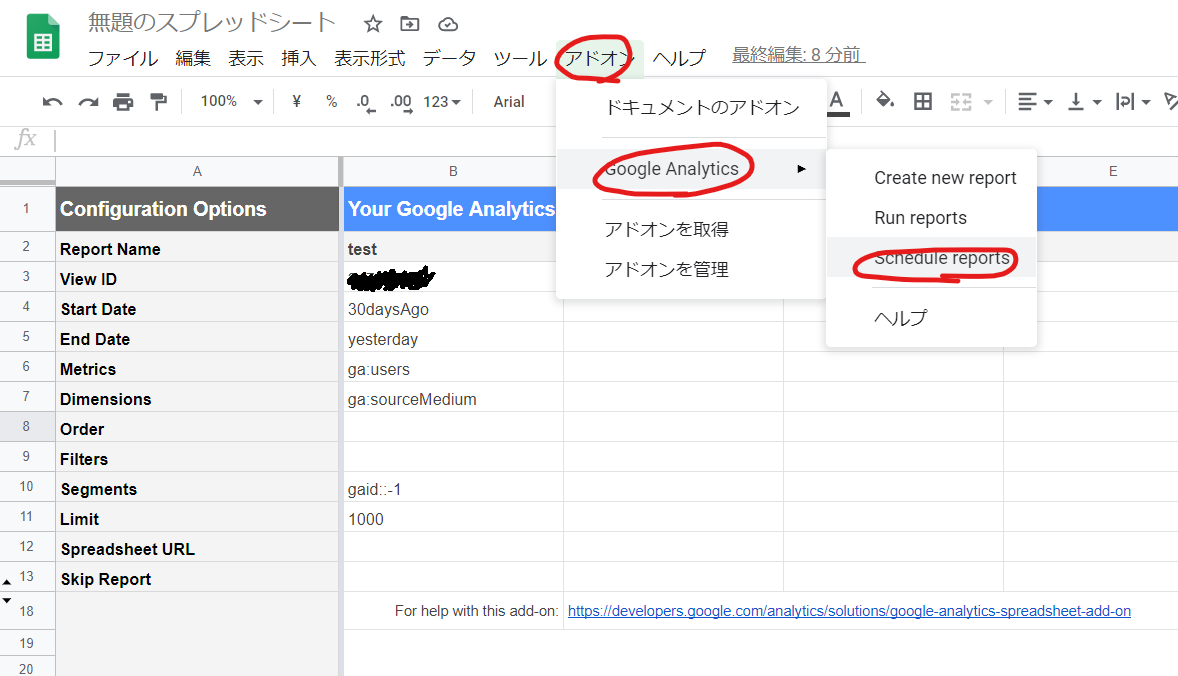Increase decimal places

coord(401,103)
